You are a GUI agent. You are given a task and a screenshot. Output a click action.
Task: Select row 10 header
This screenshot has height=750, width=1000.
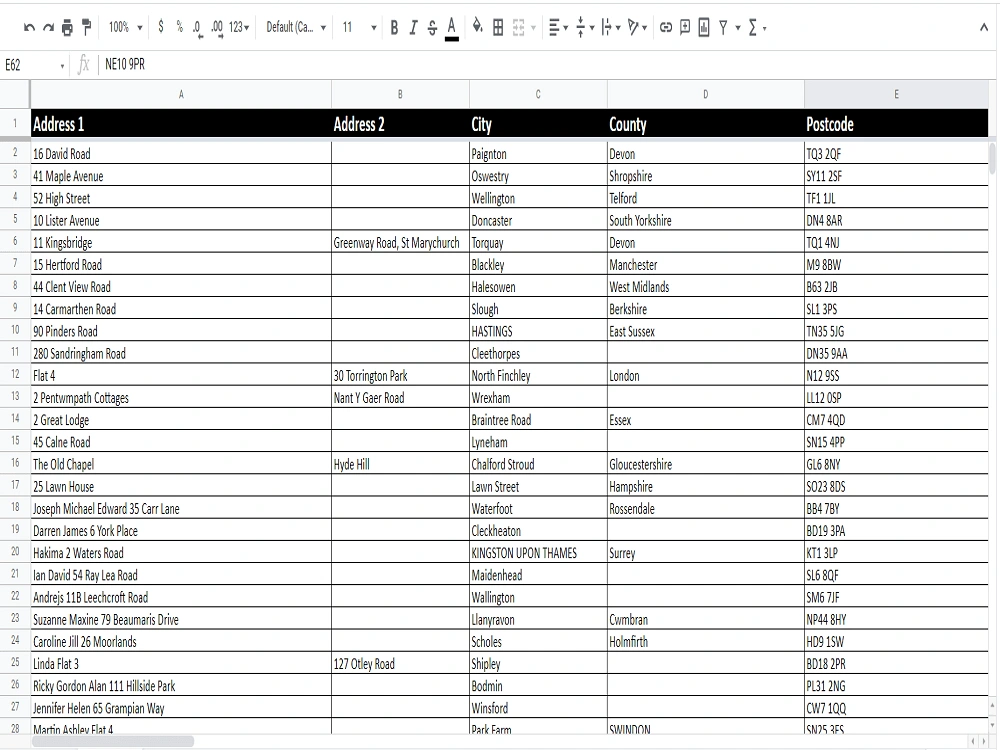[15, 330]
